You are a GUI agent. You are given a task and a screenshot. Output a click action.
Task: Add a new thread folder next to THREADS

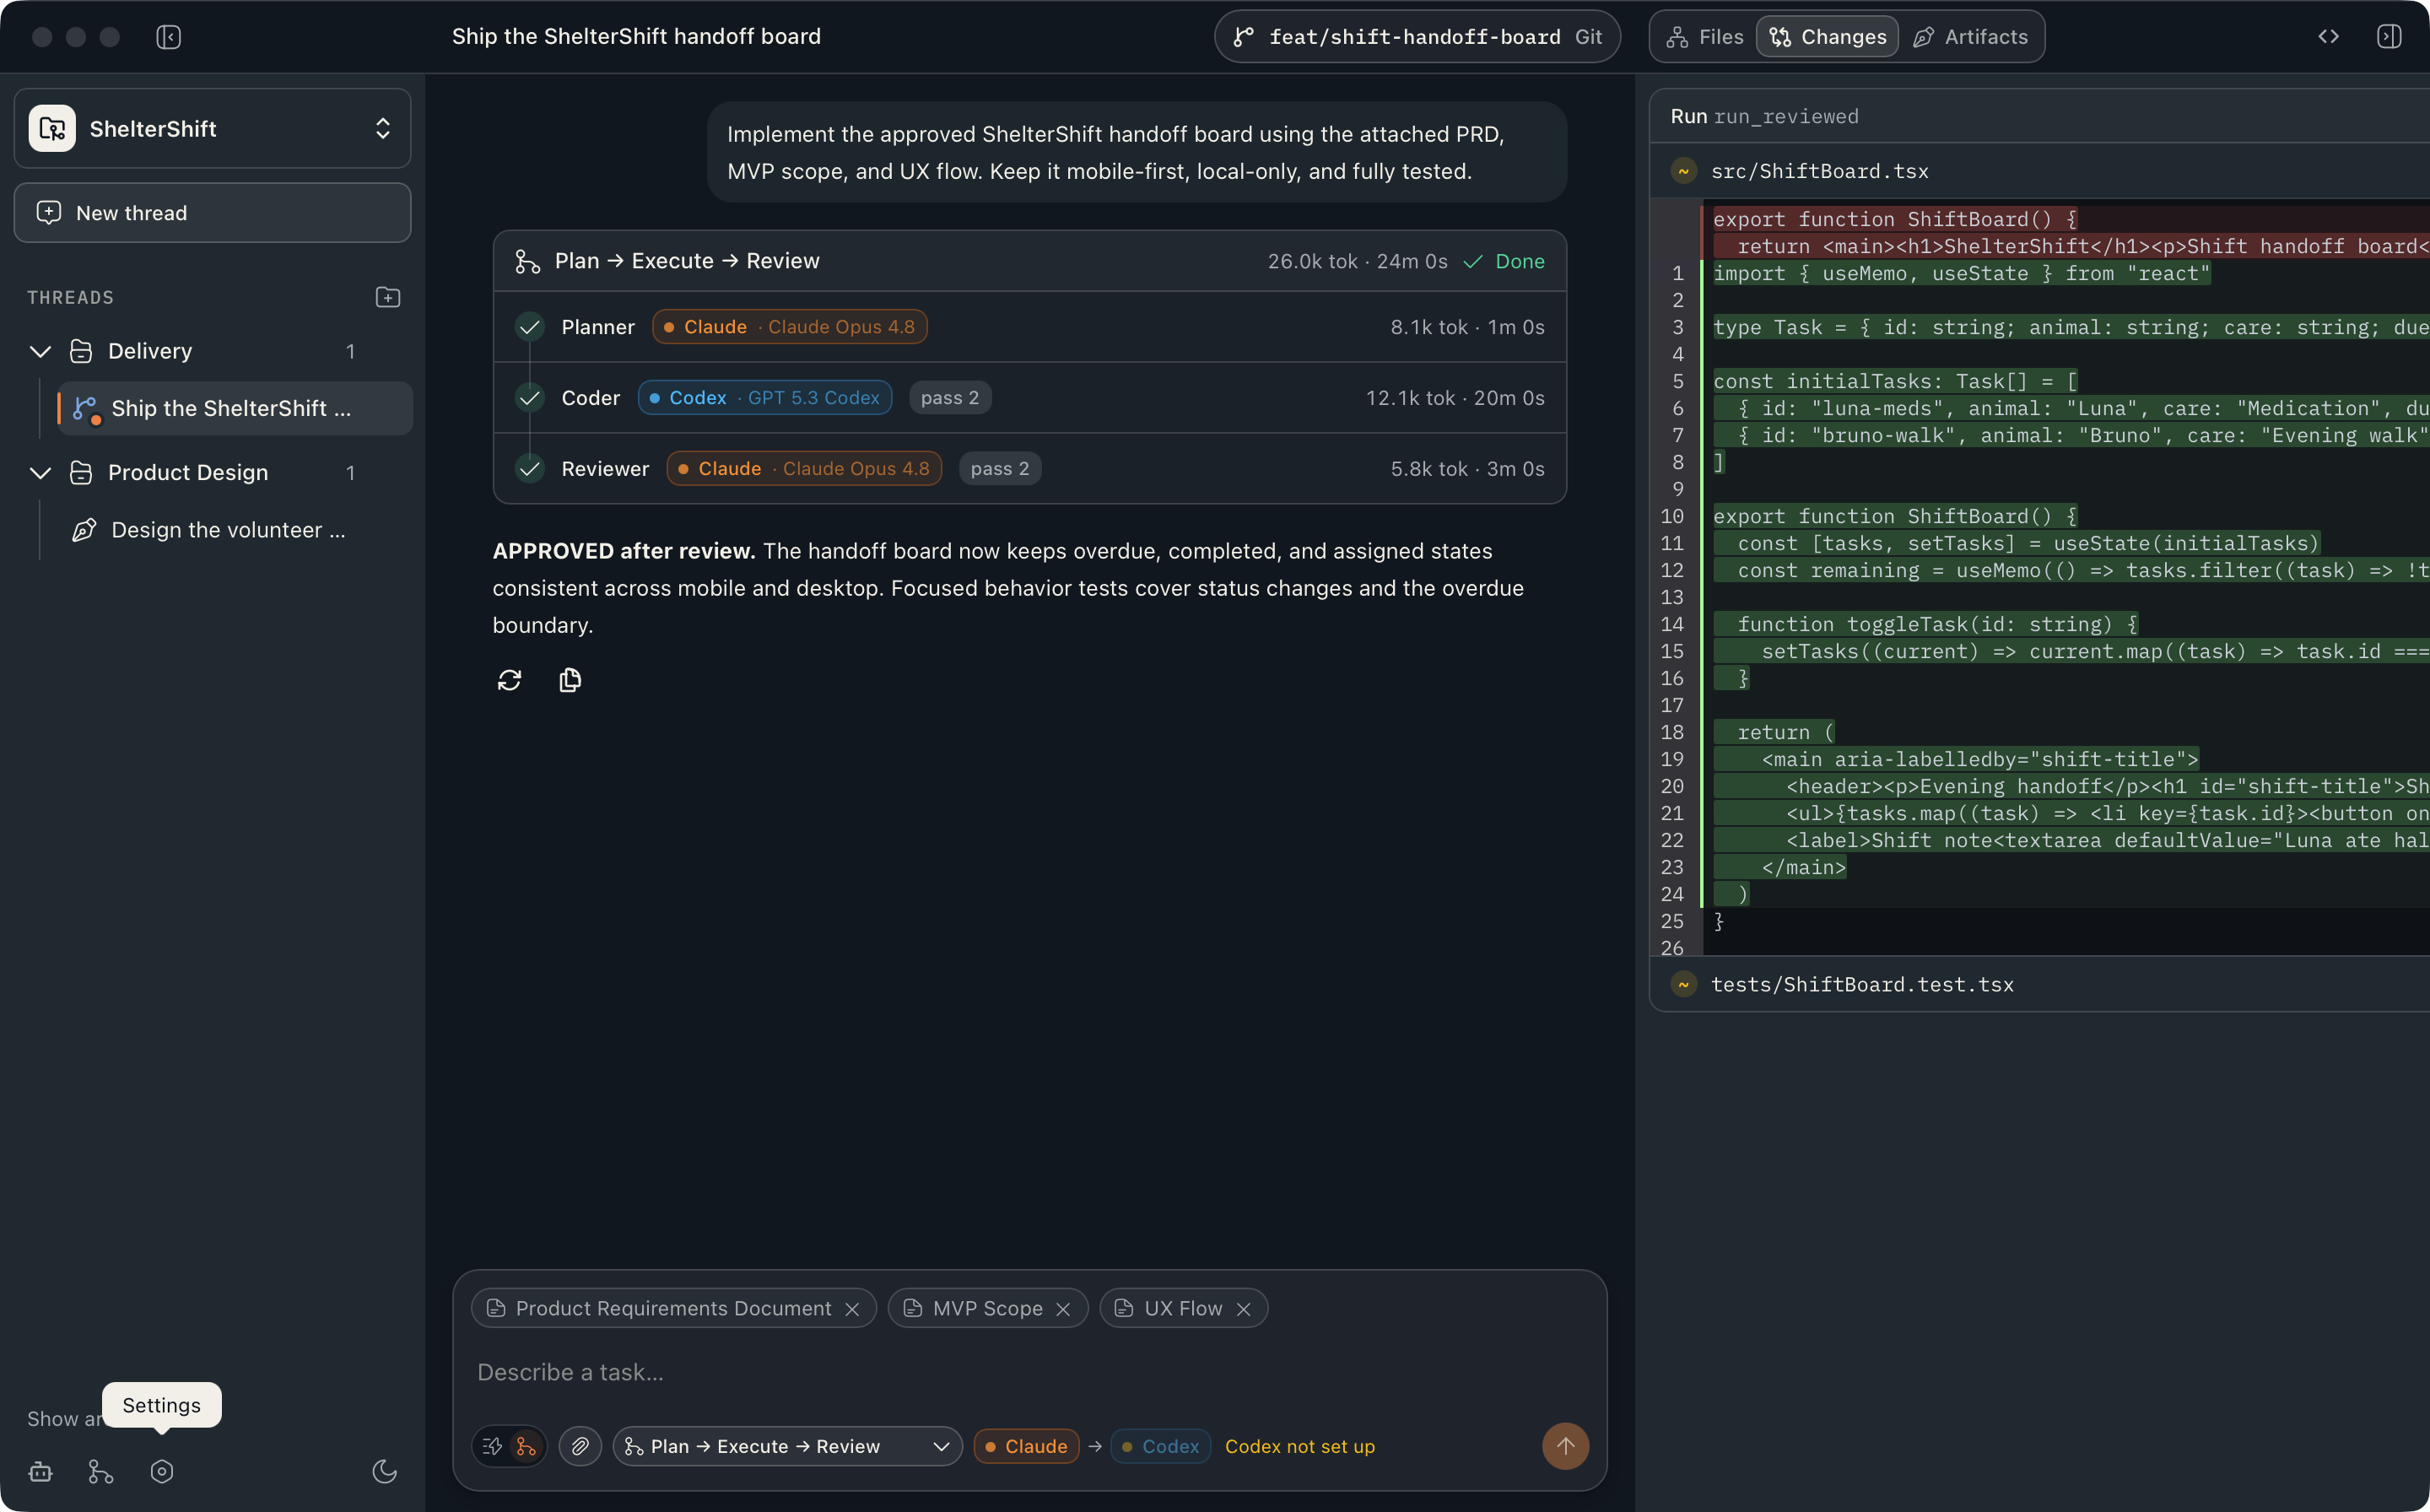click(x=388, y=297)
